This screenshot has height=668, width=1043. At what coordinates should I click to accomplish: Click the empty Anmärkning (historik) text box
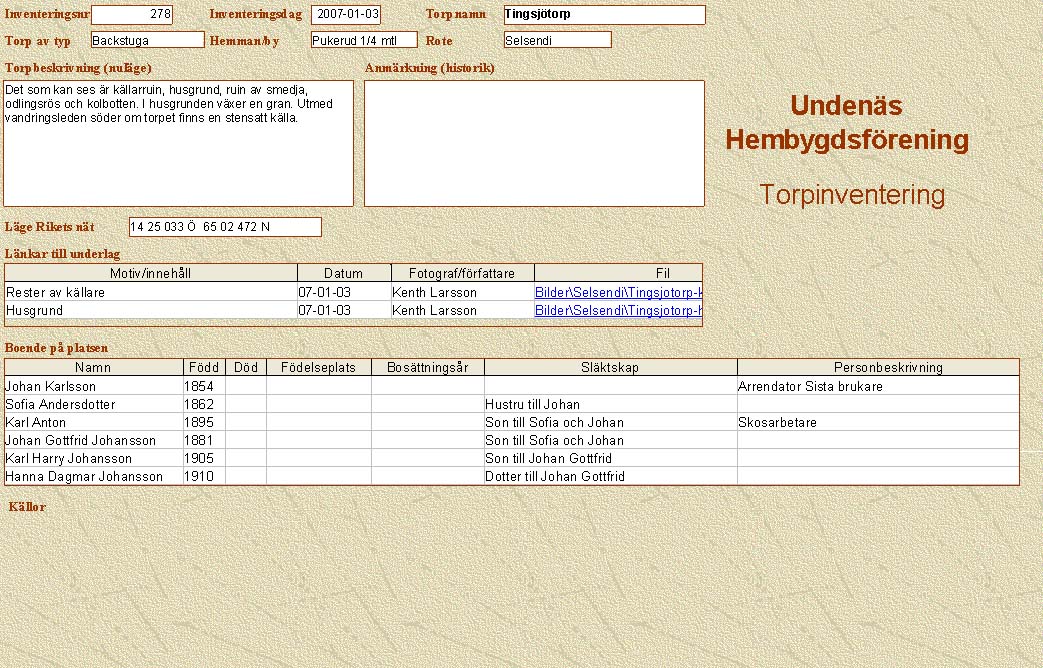[x=534, y=143]
